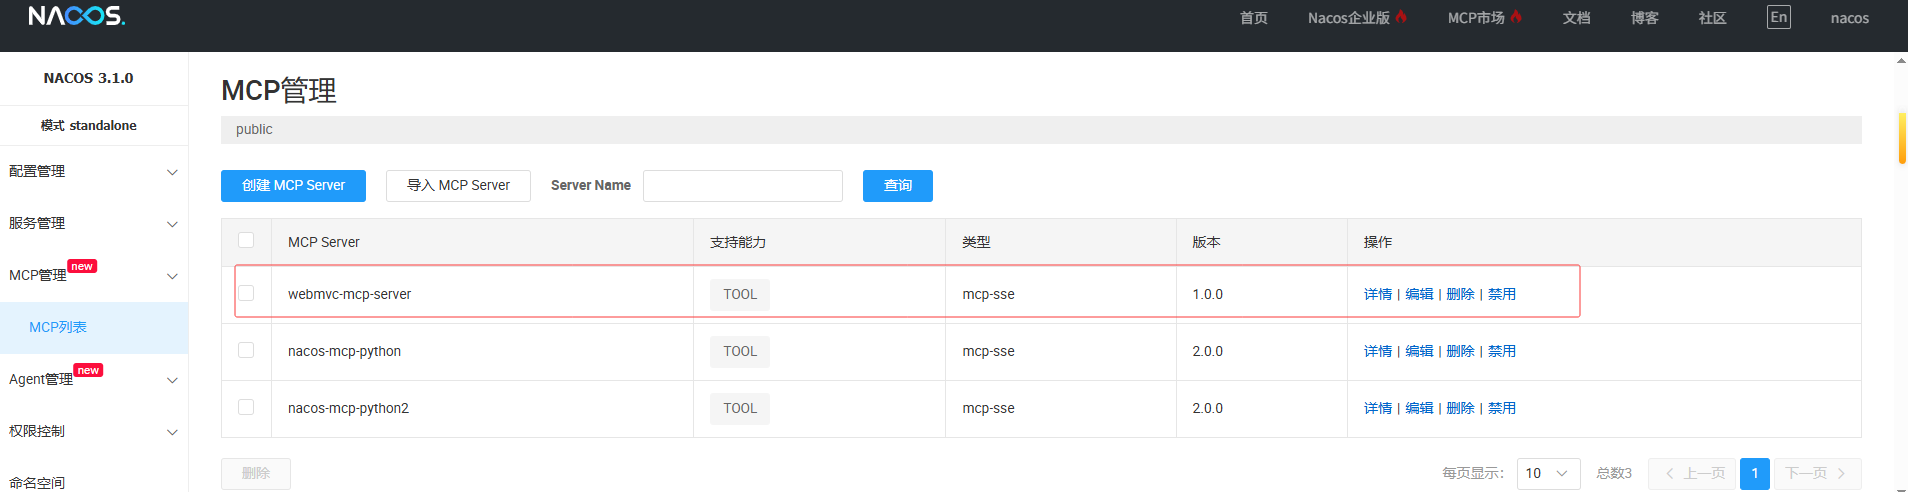Select MCP列表 in the sidebar
This screenshot has width=1908, height=492.
tap(94, 327)
